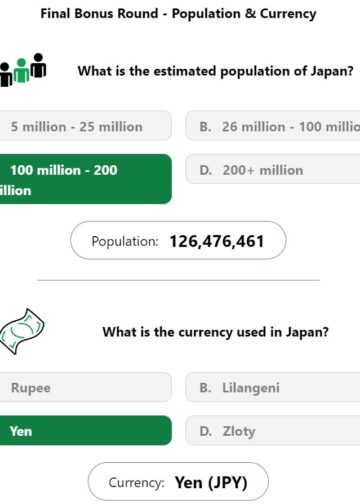The image size is (360, 504).
Task: Click the people population icon
Action: 23,70
